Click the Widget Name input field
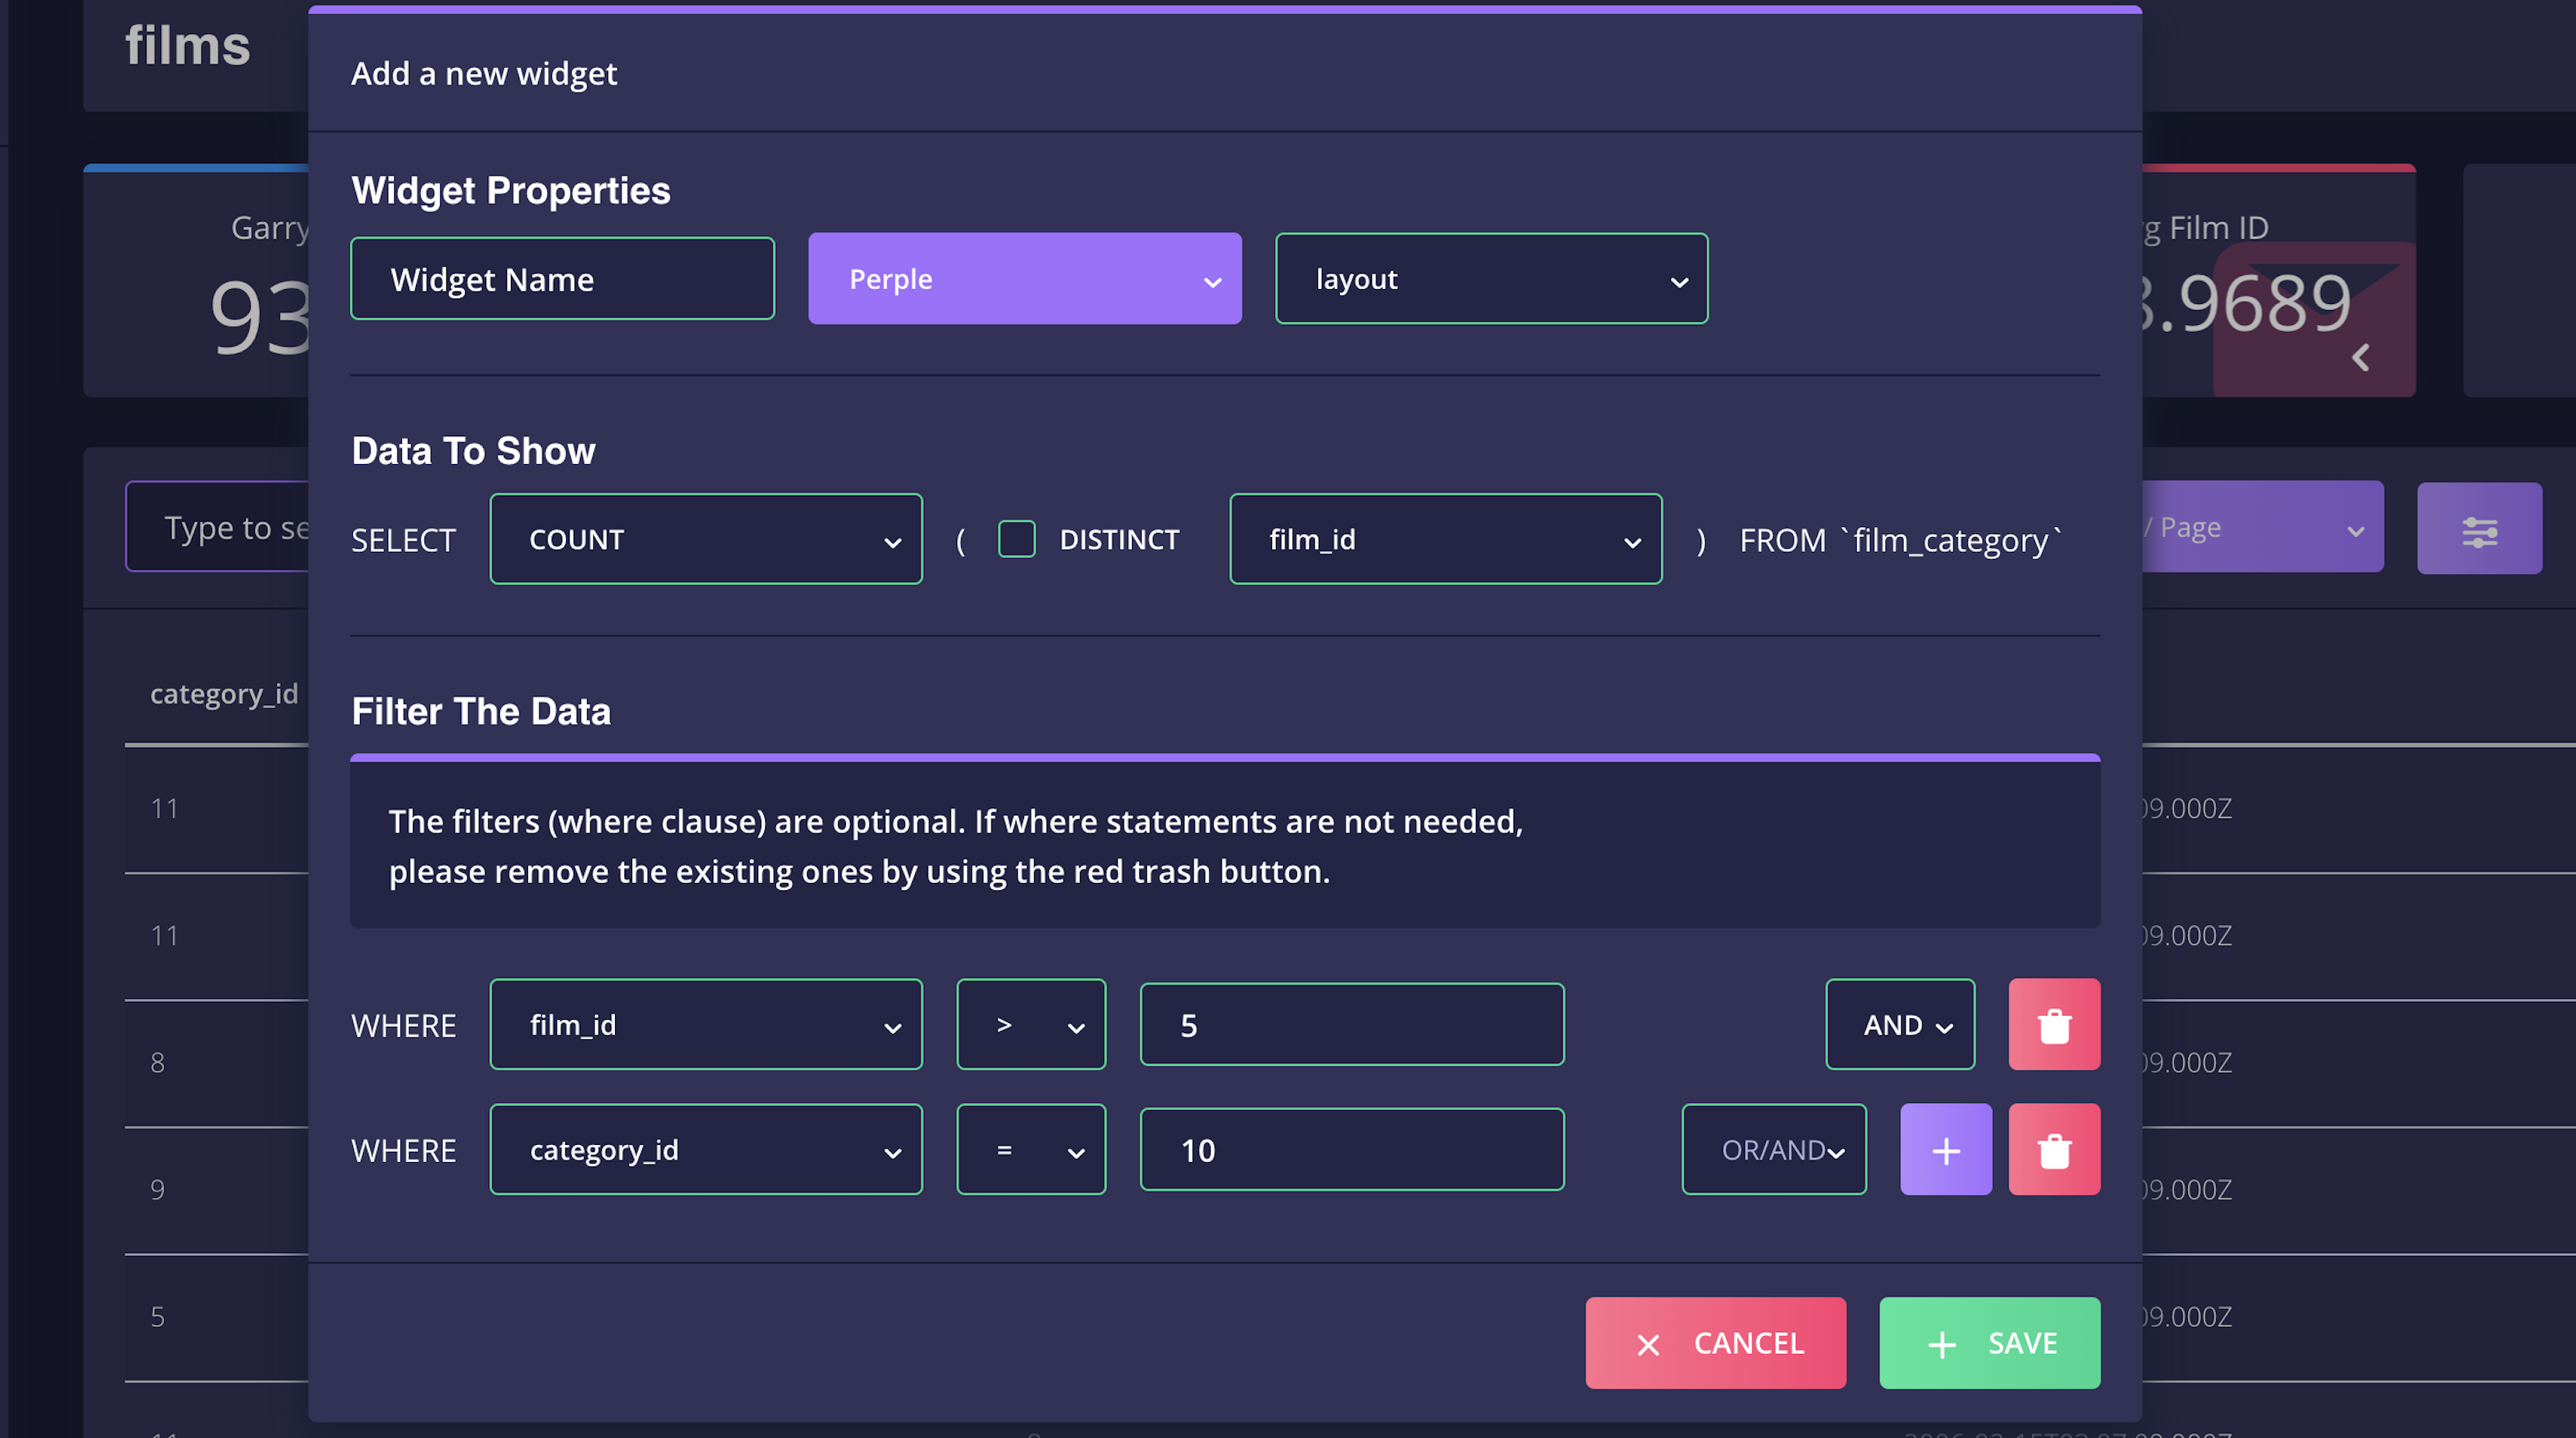The width and height of the screenshot is (2576, 1438). click(562, 279)
